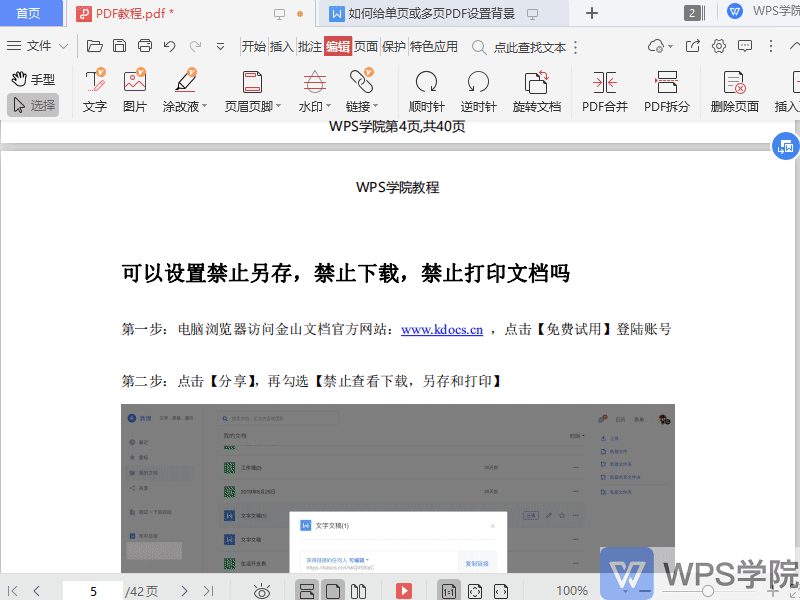Screen dimensions: 800x600
Task: Click the window count 2 indicator
Action: [x=694, y=13]
